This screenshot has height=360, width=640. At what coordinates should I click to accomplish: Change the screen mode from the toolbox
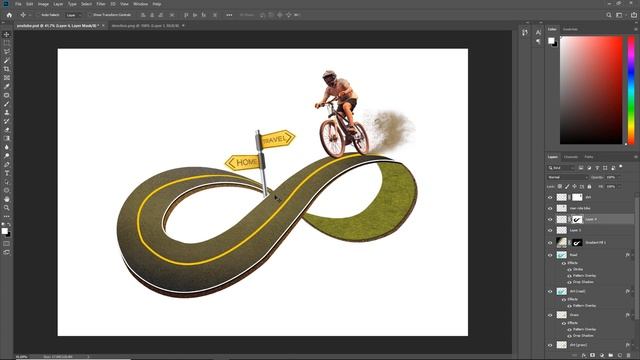coord(7,253)
